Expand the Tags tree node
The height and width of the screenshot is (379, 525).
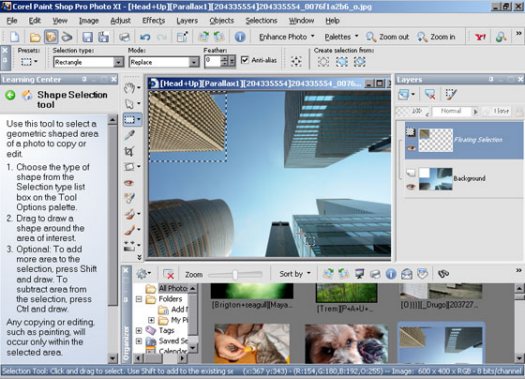139,330
